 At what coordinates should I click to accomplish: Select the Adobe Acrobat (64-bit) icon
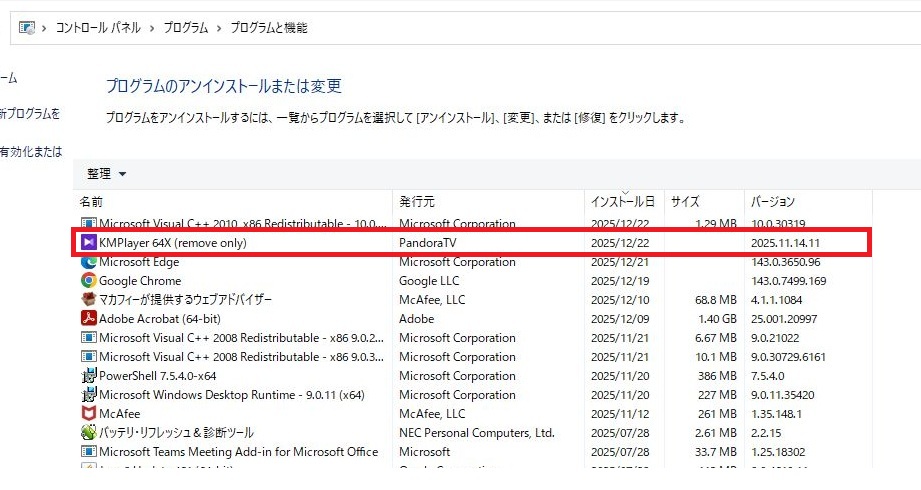pyautogui.click(x=88, y=319)
